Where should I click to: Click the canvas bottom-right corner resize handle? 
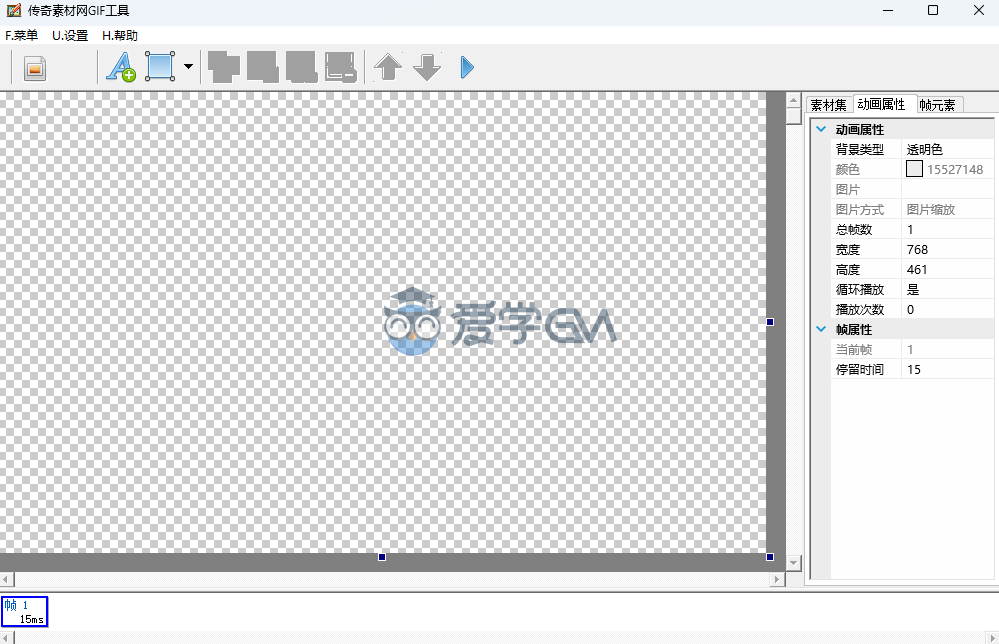click(x=770, y=557)
